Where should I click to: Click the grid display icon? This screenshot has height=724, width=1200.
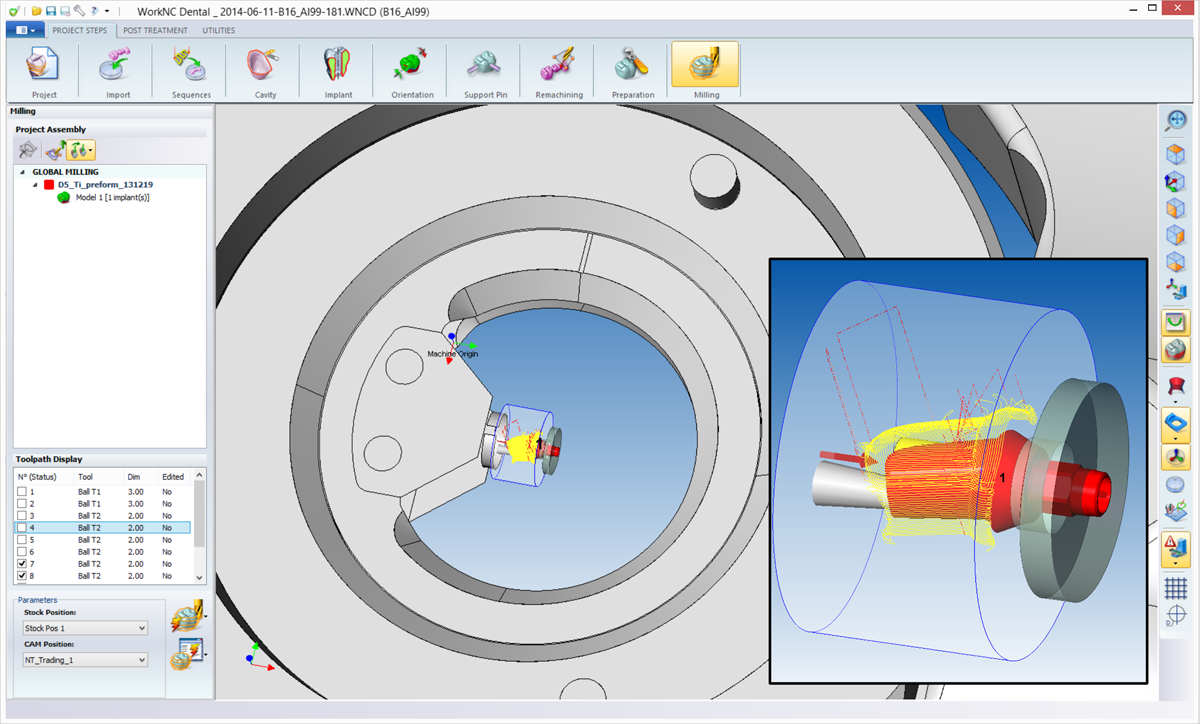[1176, 587]
